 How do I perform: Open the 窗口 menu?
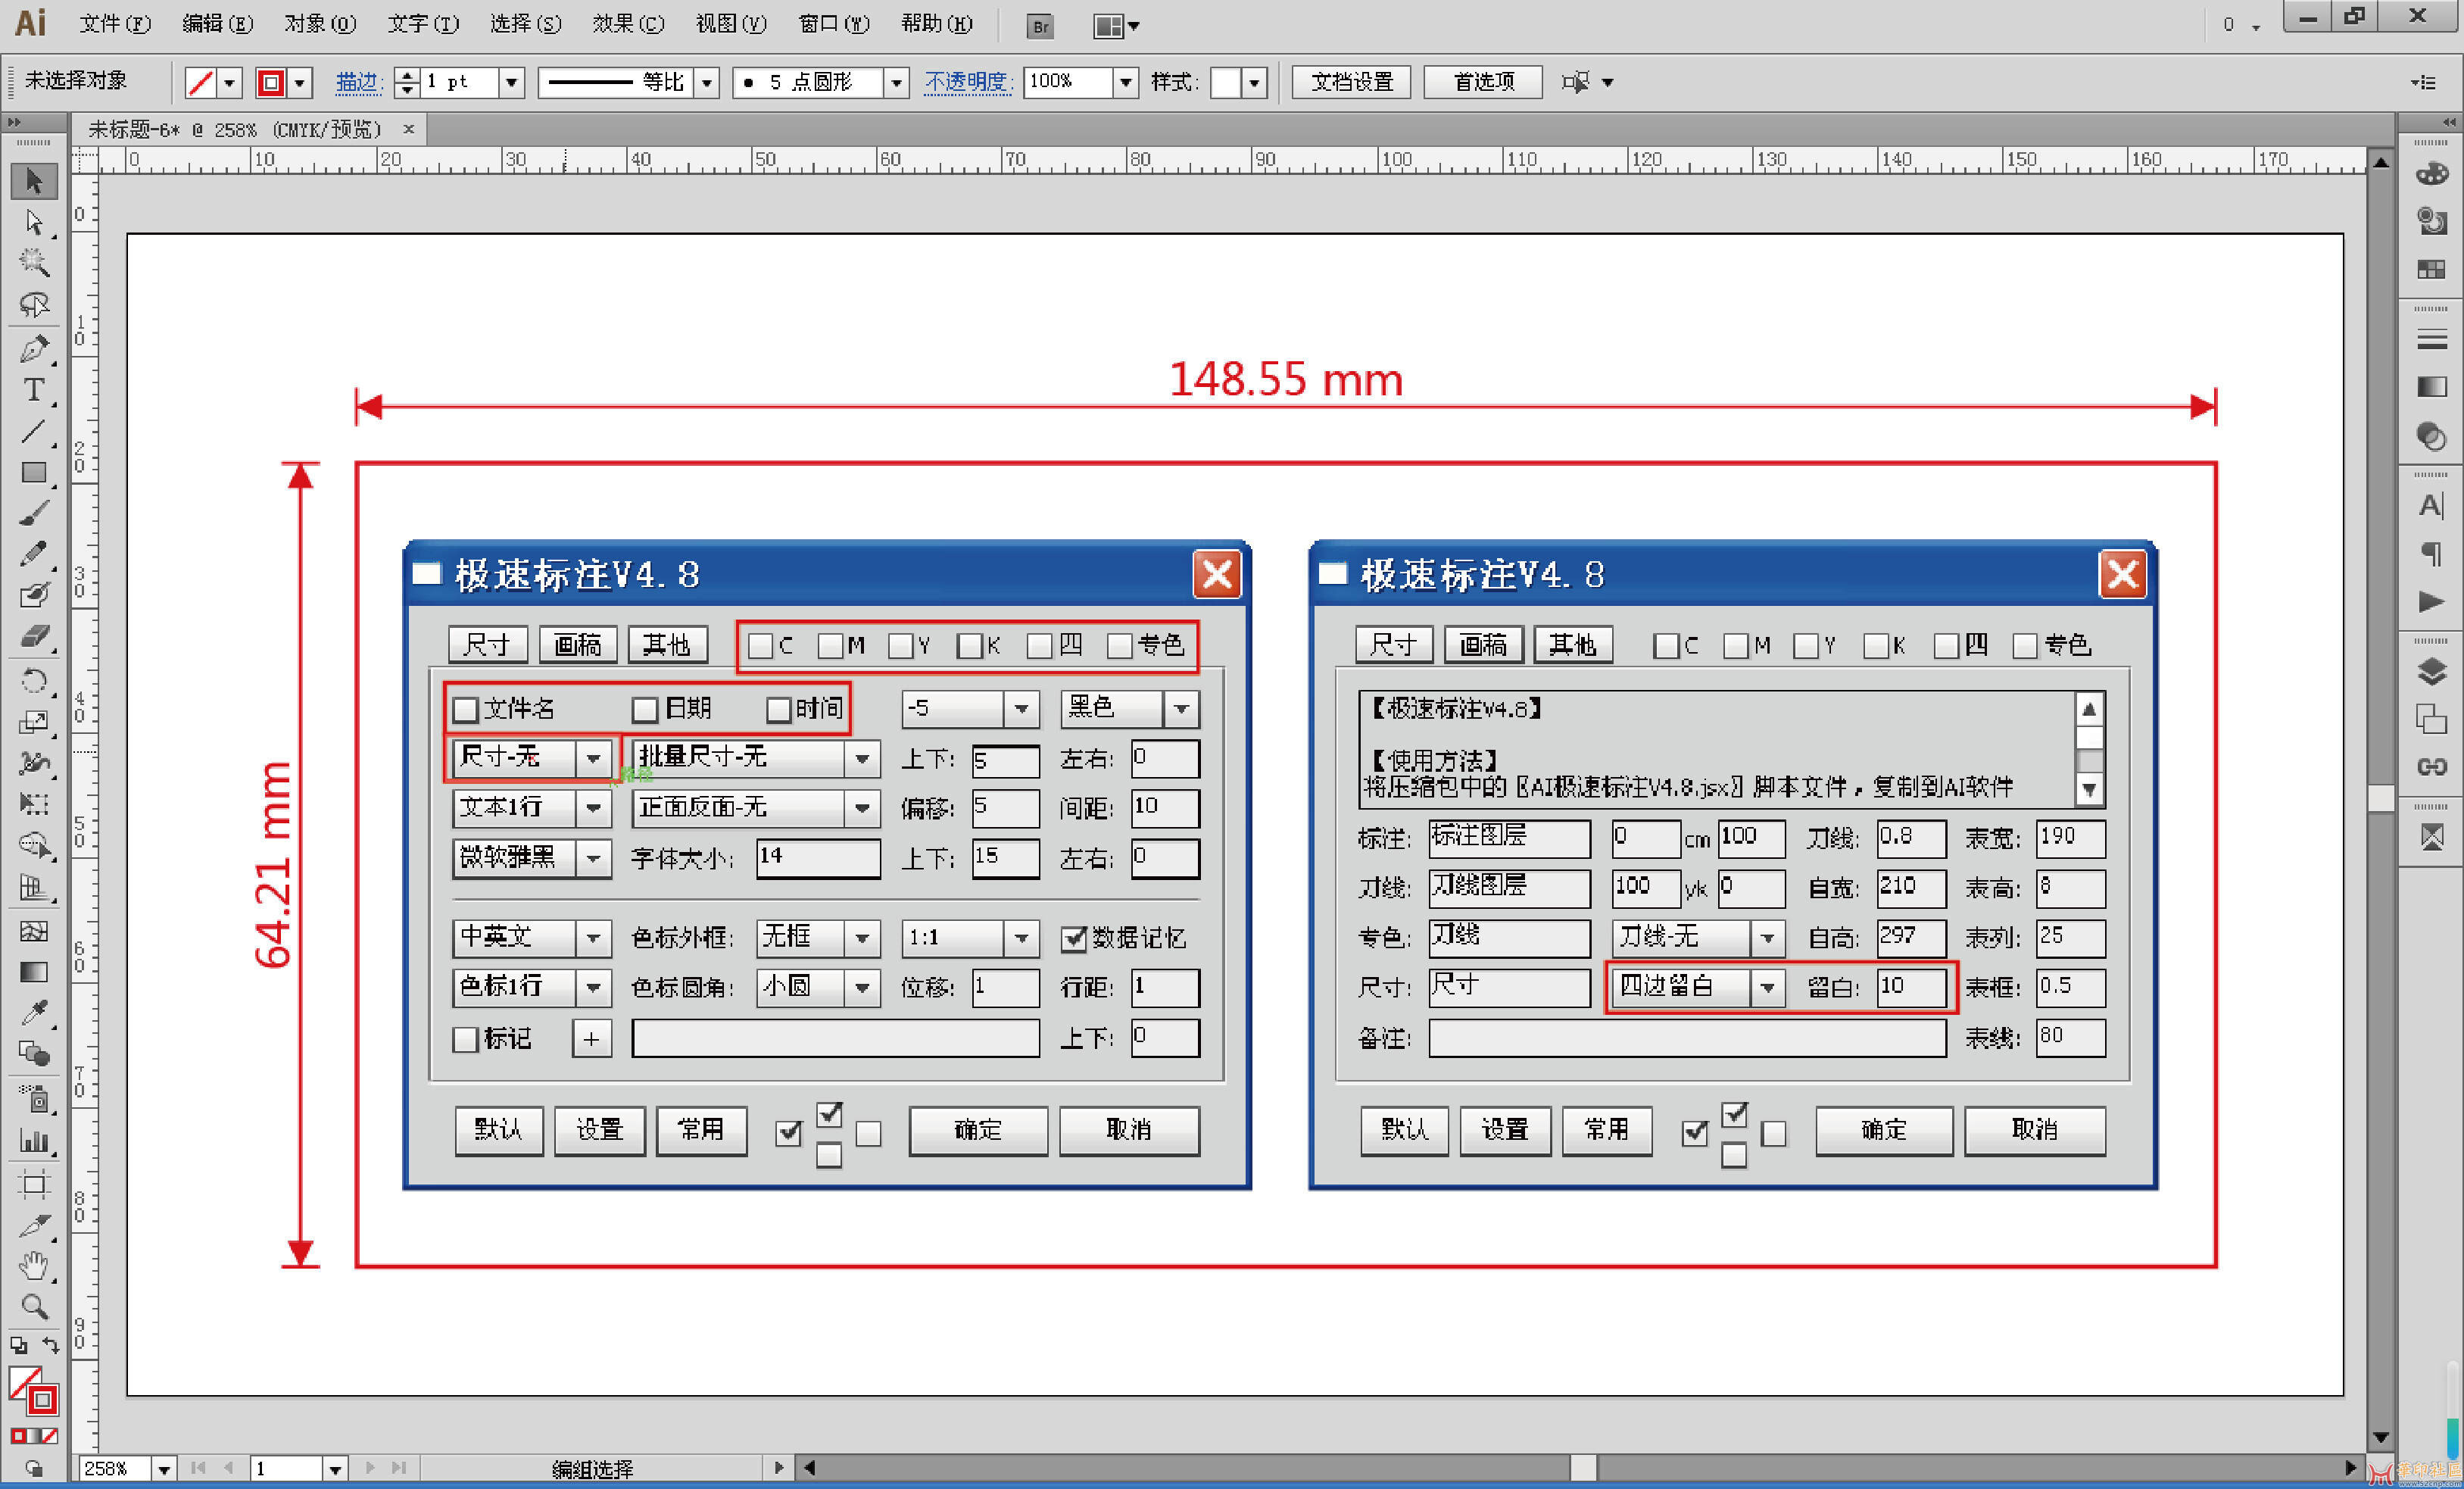(834, 24)
